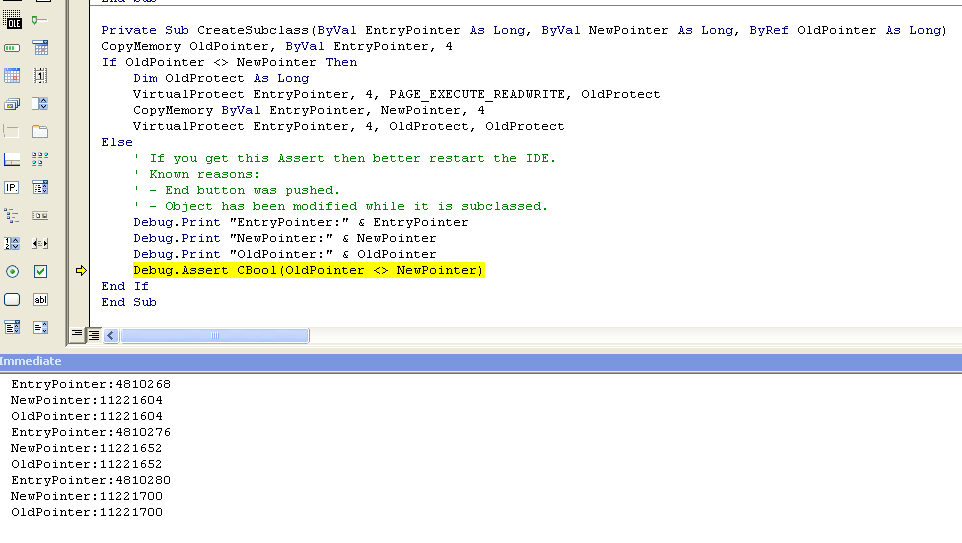Click the 'Dim OldProtect As Long' line

point(221,78)
